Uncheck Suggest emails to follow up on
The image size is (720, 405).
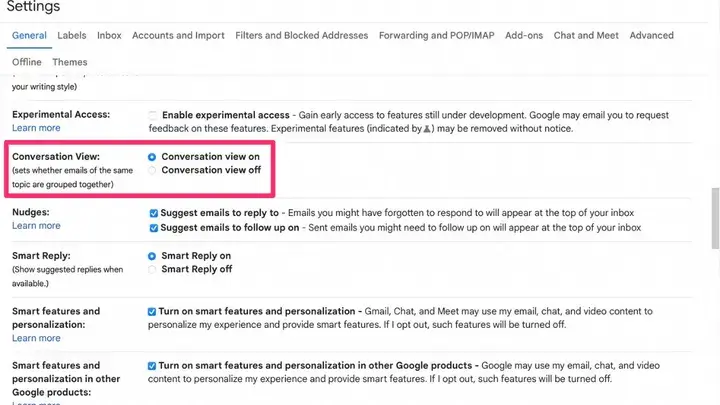pos(153,228)
